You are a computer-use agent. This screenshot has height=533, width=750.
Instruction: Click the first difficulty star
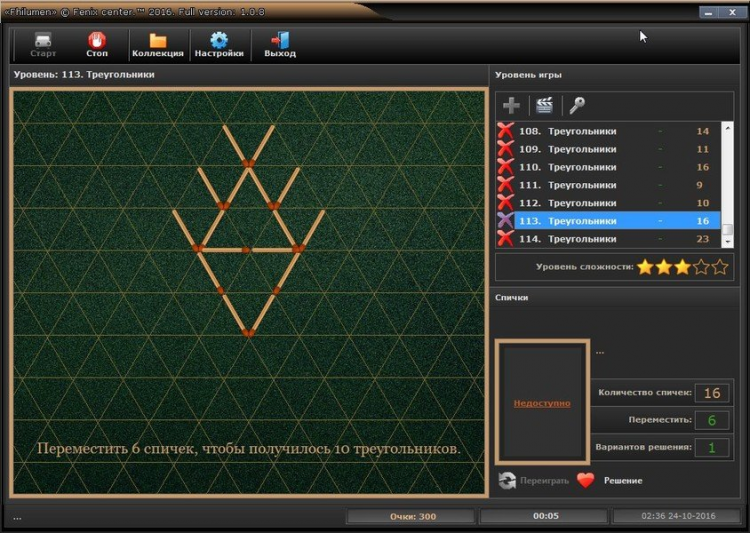click(645, 267)
